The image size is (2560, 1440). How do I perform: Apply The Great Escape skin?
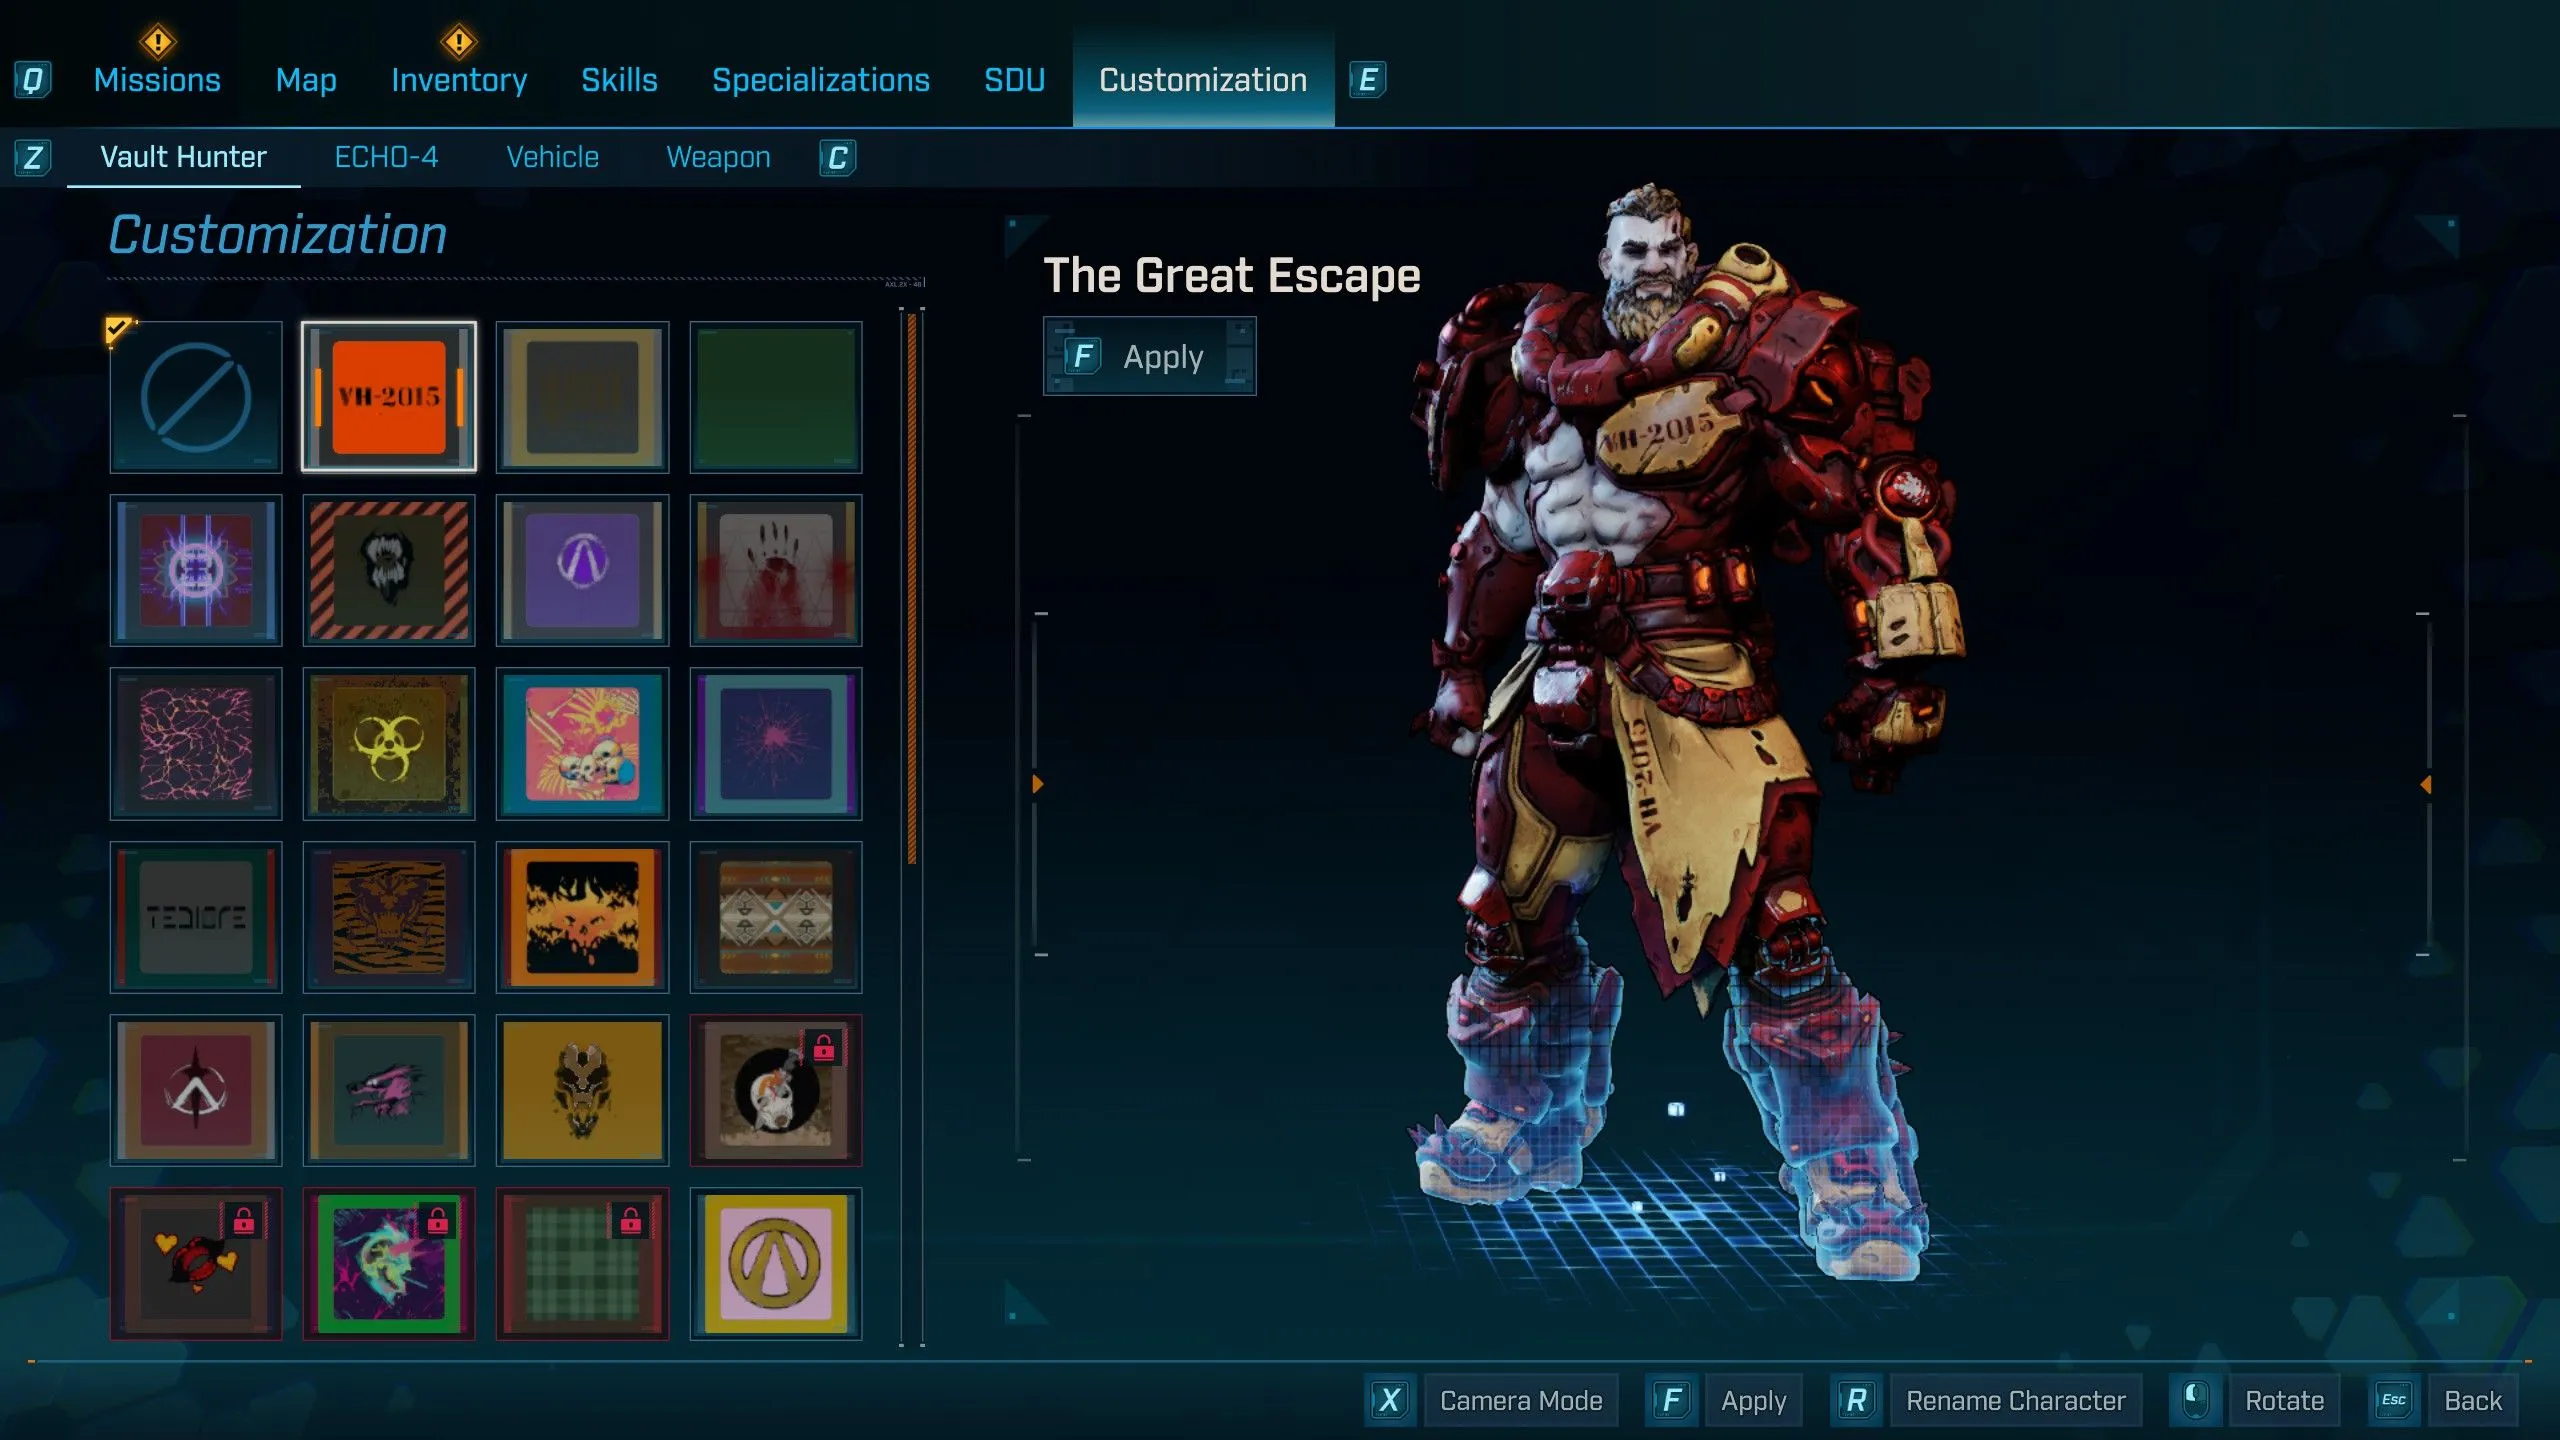[1150, 357]
